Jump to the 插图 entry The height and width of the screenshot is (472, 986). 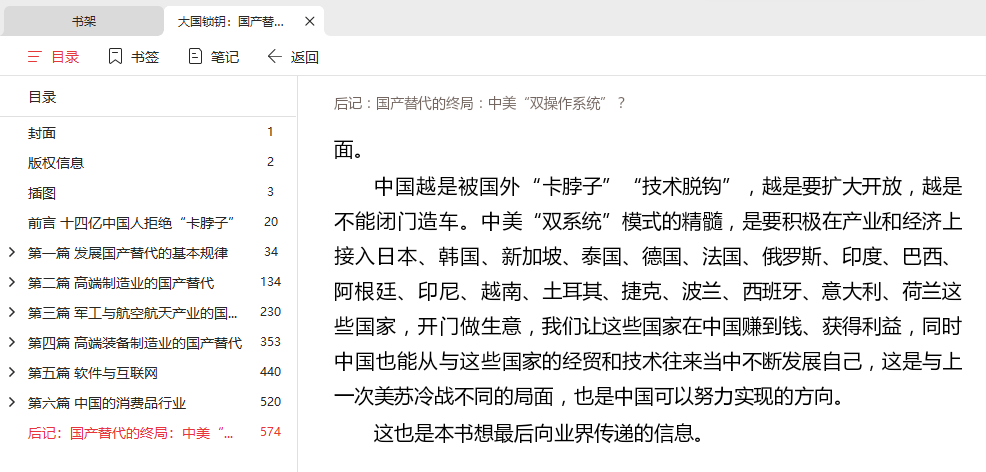click(42, 193)
